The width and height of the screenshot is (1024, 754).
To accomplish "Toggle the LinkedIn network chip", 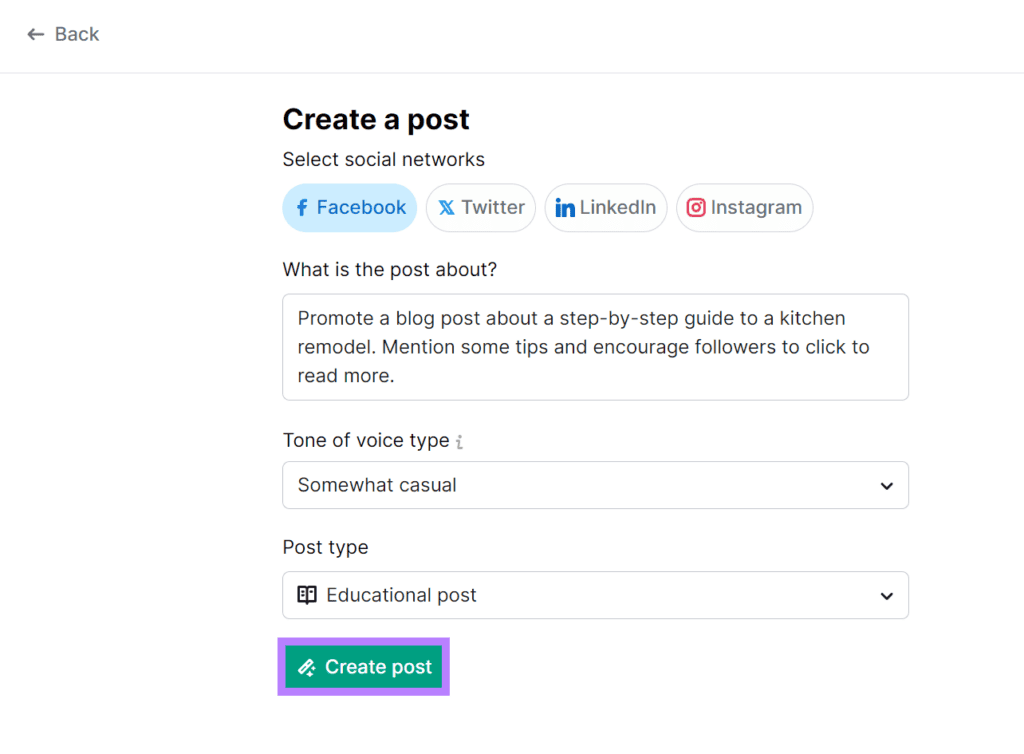I will [606, 208].
